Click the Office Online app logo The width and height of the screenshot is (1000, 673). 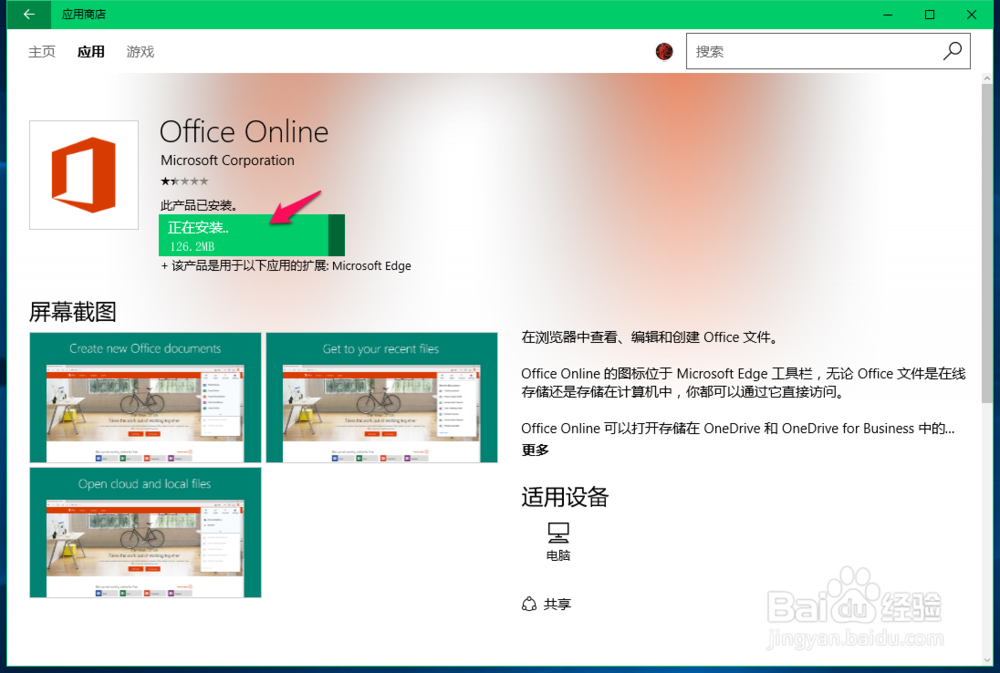pyautogui.click(x=84, y=175)
